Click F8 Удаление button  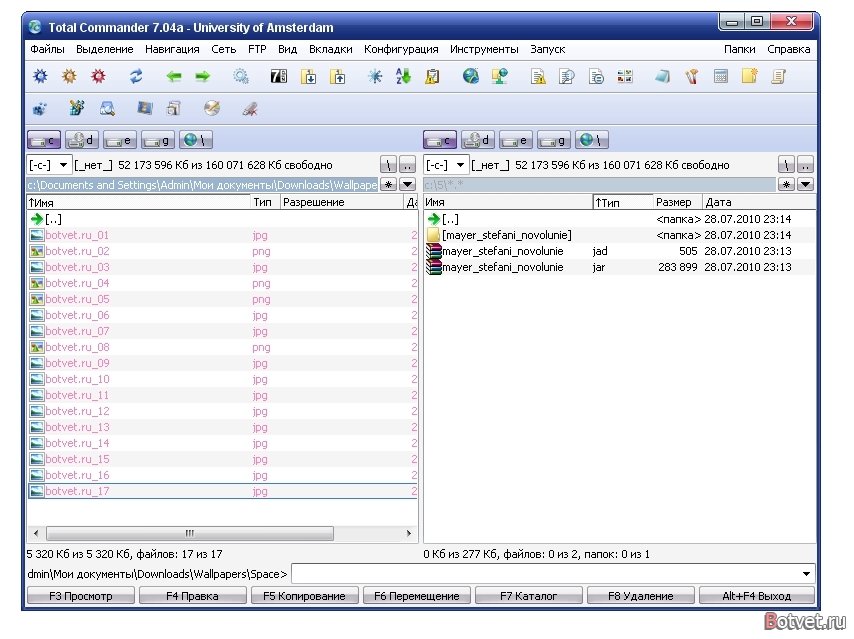640,596
